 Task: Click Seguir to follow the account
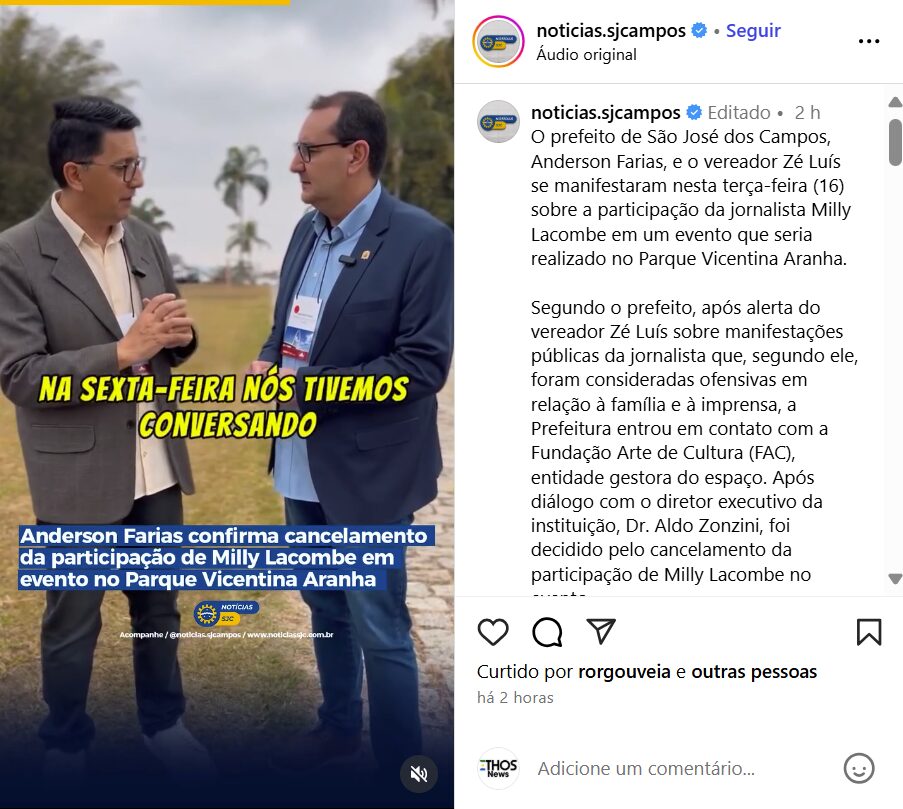tap(753, 31)
